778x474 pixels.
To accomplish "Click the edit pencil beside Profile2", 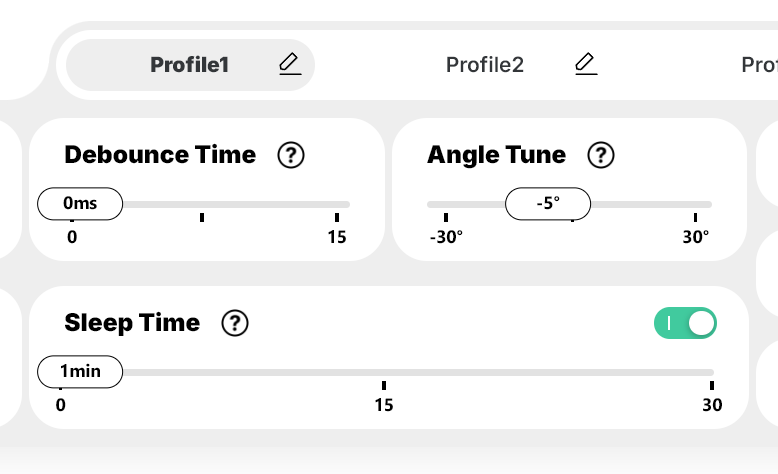I will click(x=586, y=65).
